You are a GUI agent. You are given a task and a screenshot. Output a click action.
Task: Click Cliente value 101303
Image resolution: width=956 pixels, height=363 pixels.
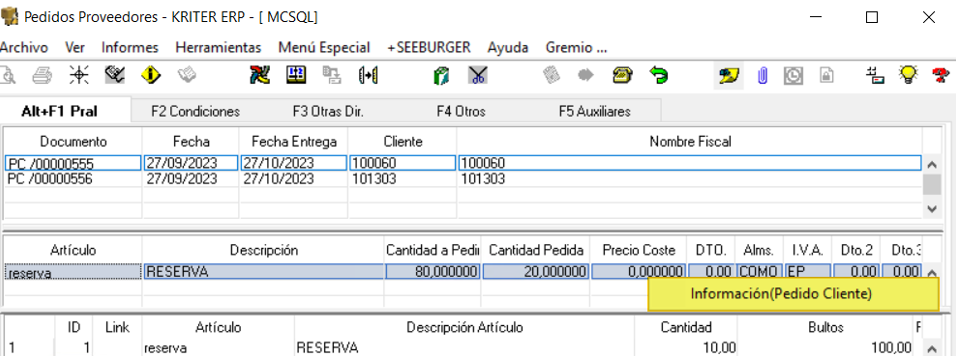pos(374,179)
